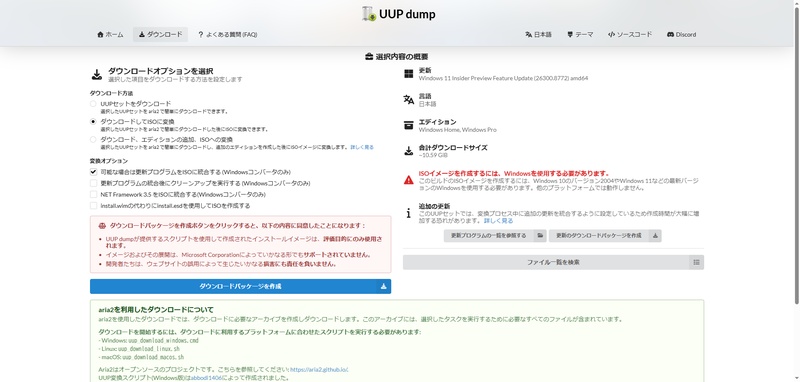This screenshot has width=800, height=382.
Task: Open the Discord link
Action: pyautogui.click(x=681, y=35)
